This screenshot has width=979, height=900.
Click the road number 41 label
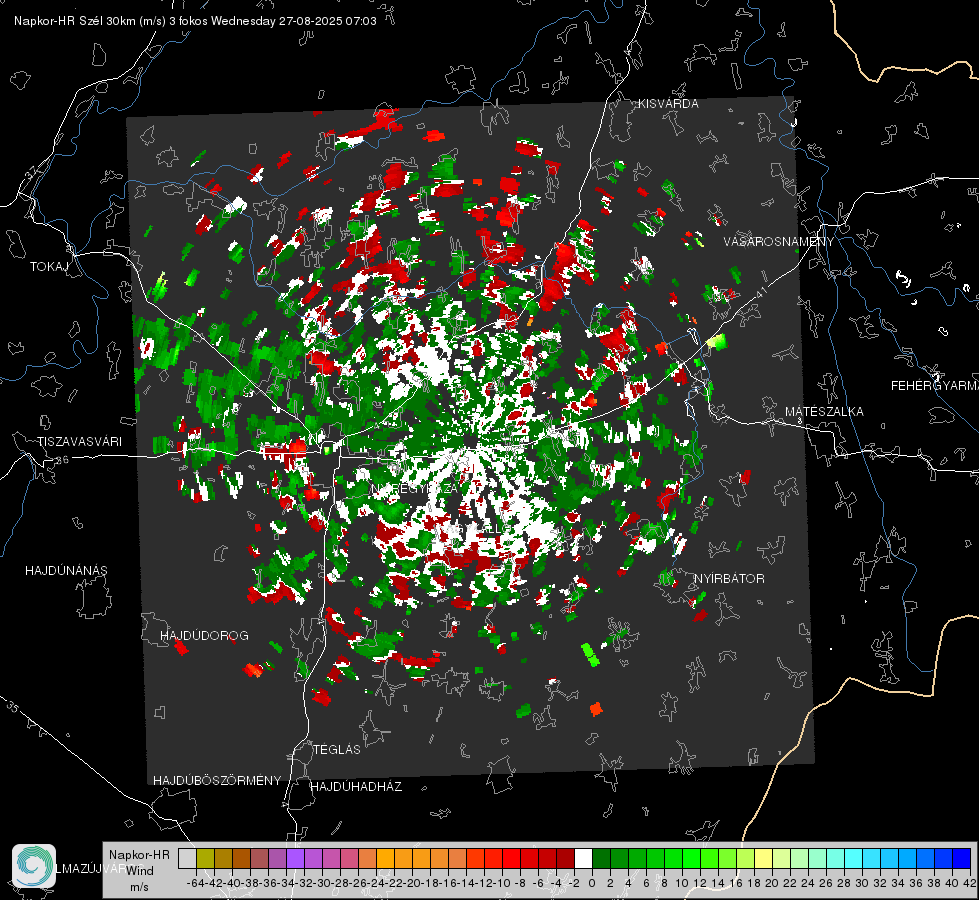coord(761,293)
